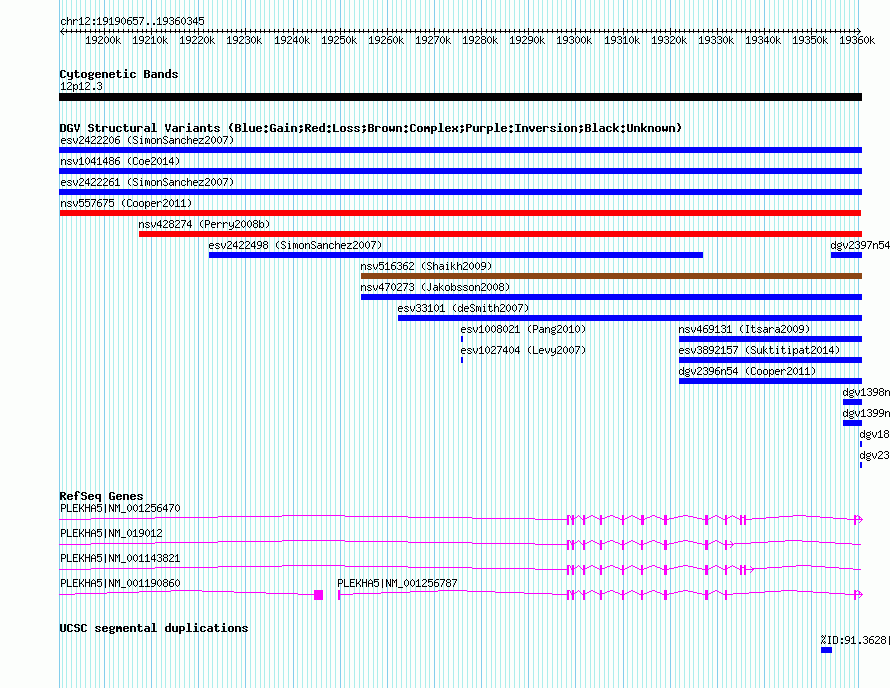Screen dimensions: 890x688
Task: Click the dgv18 variant label
Action: [875, 434]
